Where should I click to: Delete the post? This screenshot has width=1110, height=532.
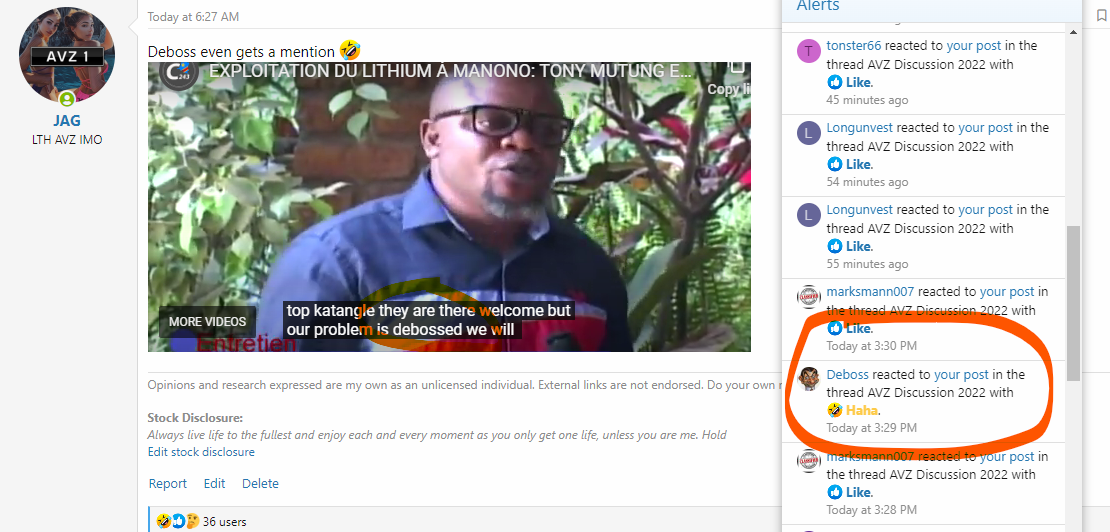260,483
